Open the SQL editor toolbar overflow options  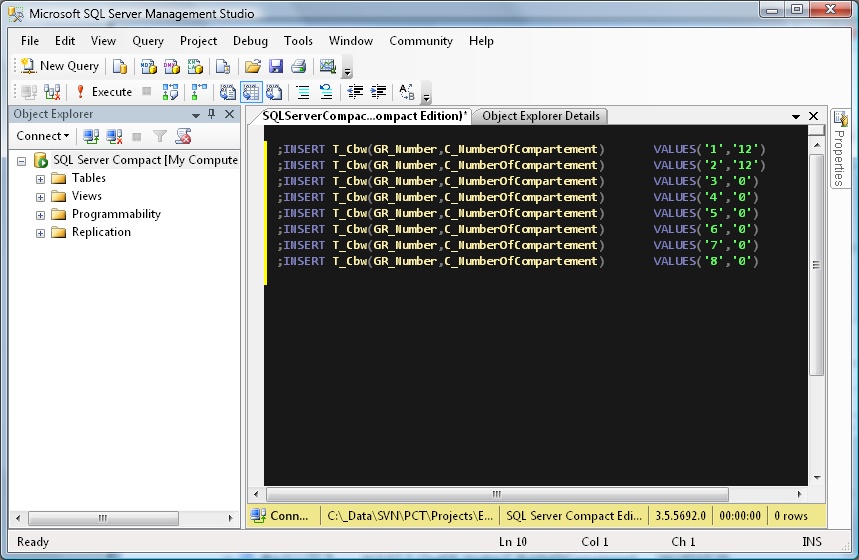(427, 95)
